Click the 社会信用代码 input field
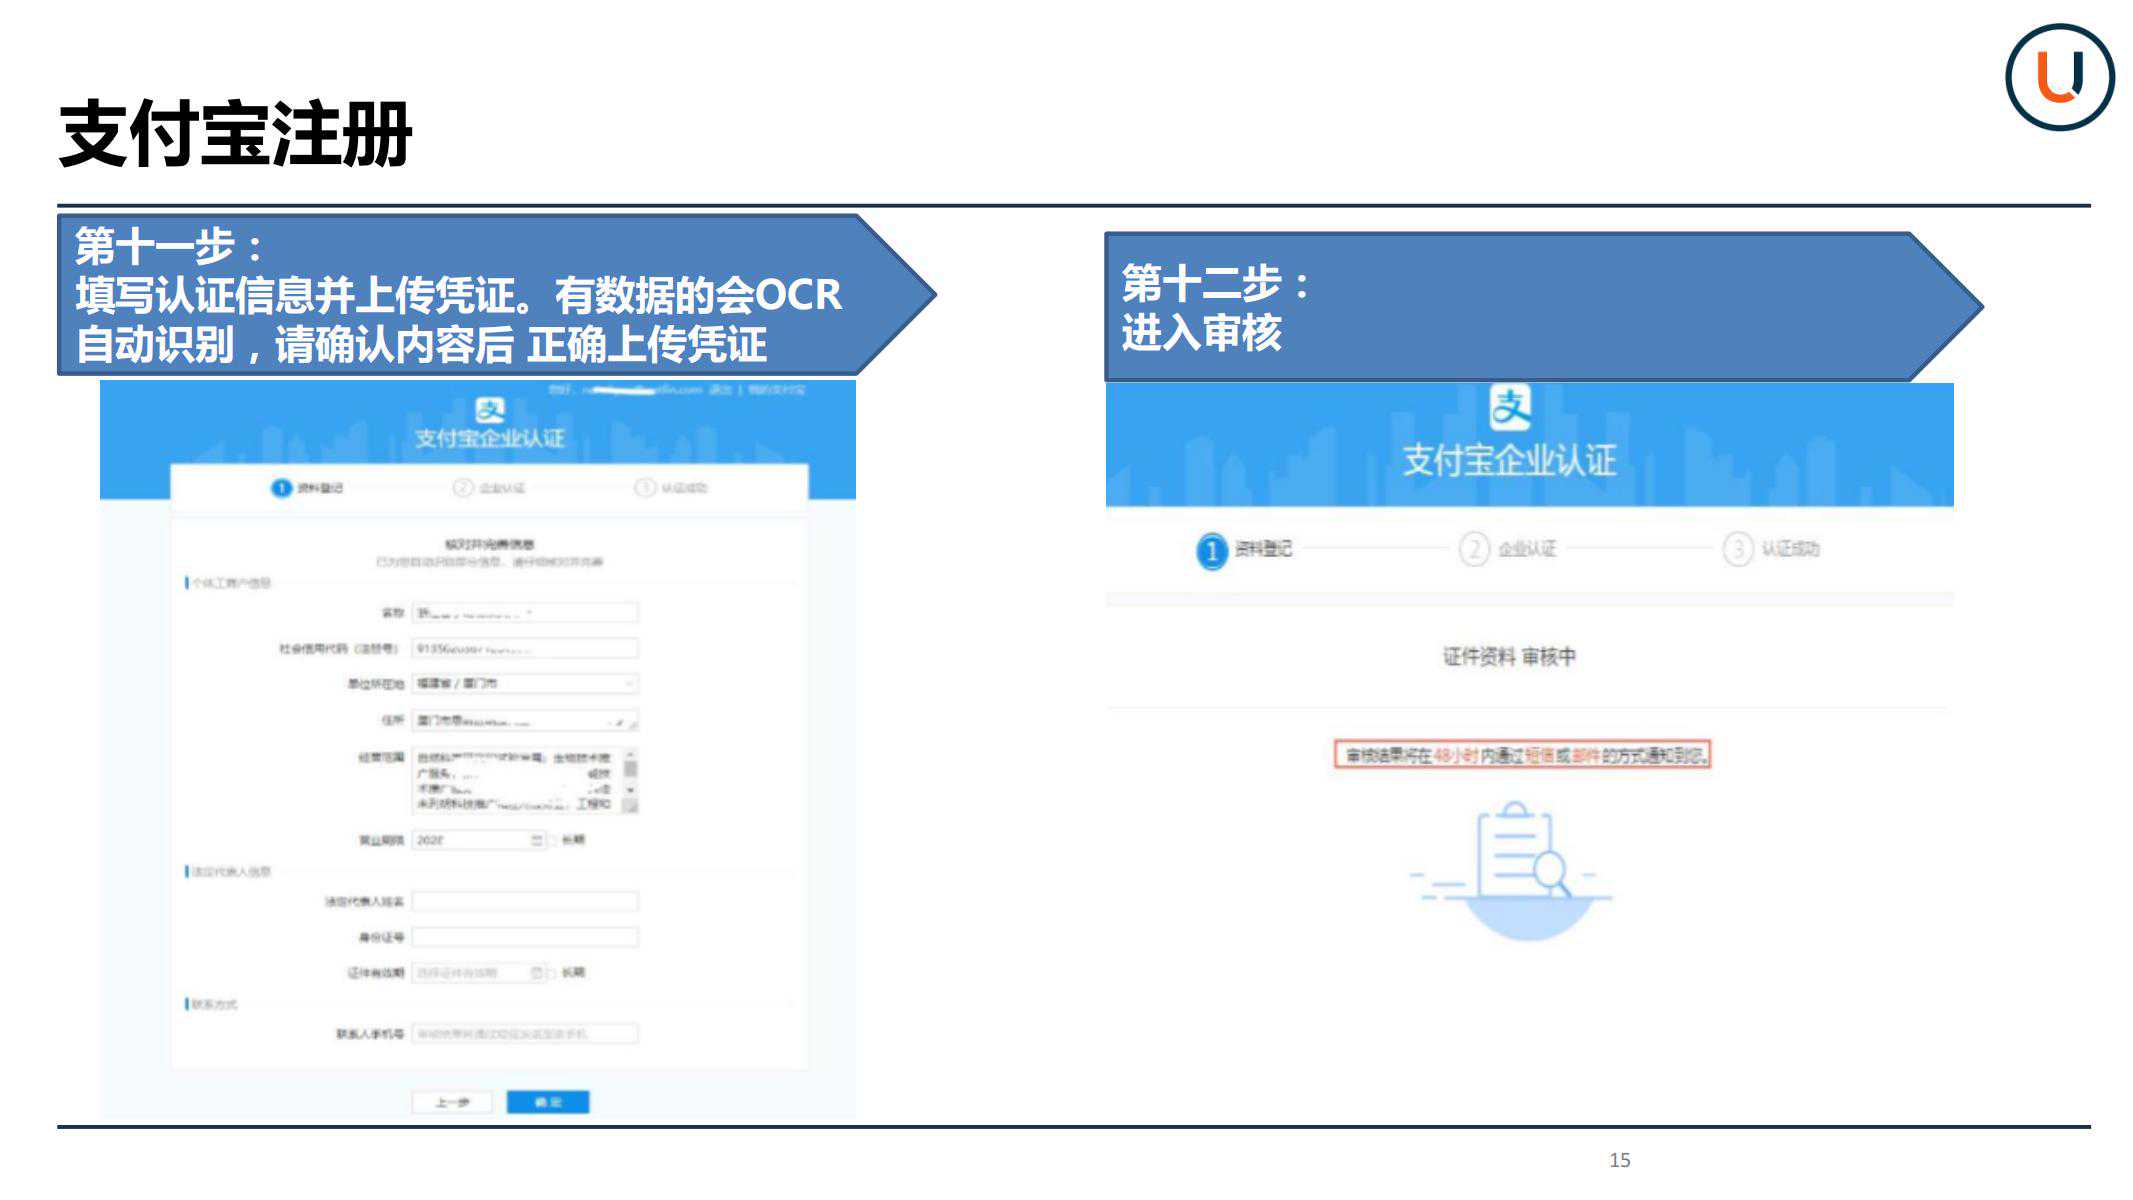 coord(525,649)
